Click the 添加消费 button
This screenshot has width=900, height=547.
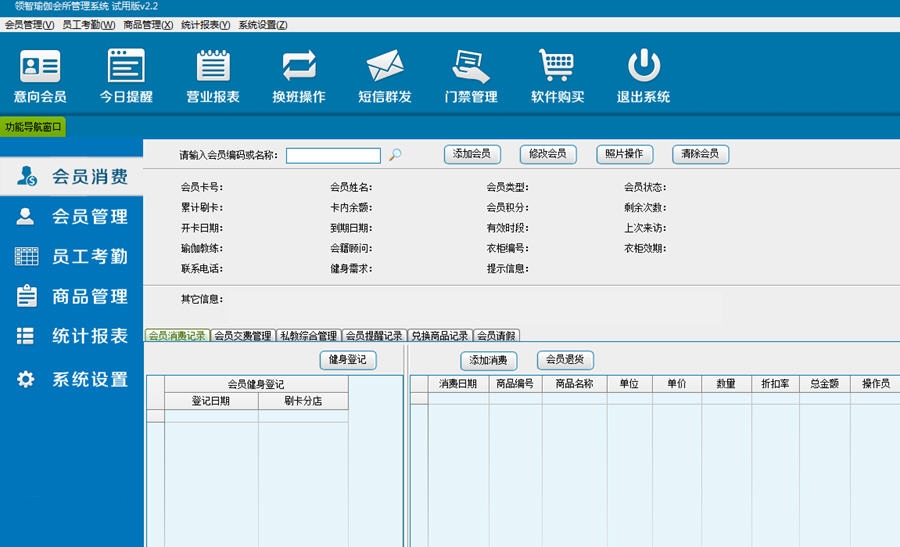(488, 360)
